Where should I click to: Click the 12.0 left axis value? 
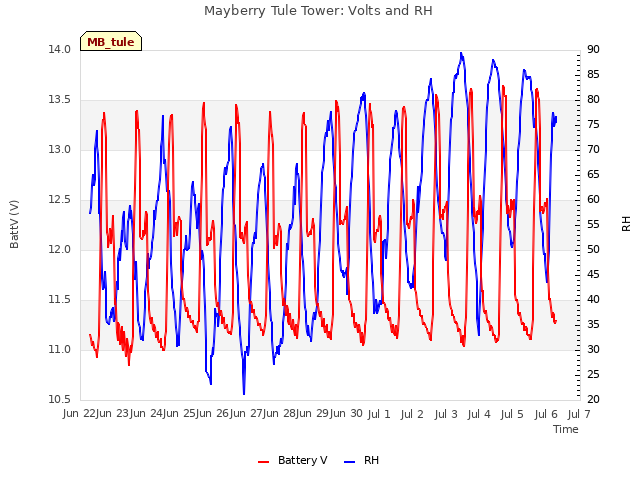click(60, 249)
